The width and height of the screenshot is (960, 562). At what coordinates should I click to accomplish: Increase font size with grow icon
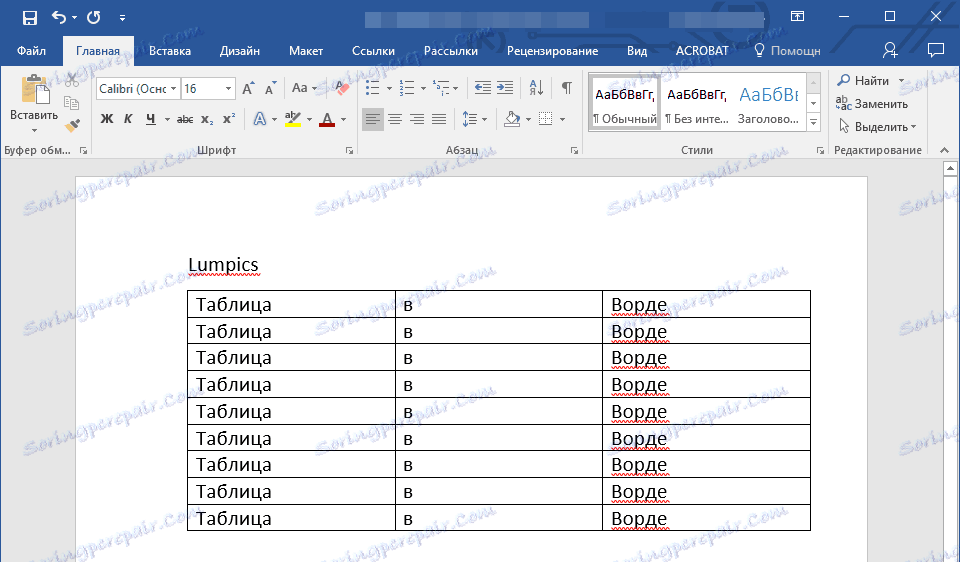pos(248,89)
